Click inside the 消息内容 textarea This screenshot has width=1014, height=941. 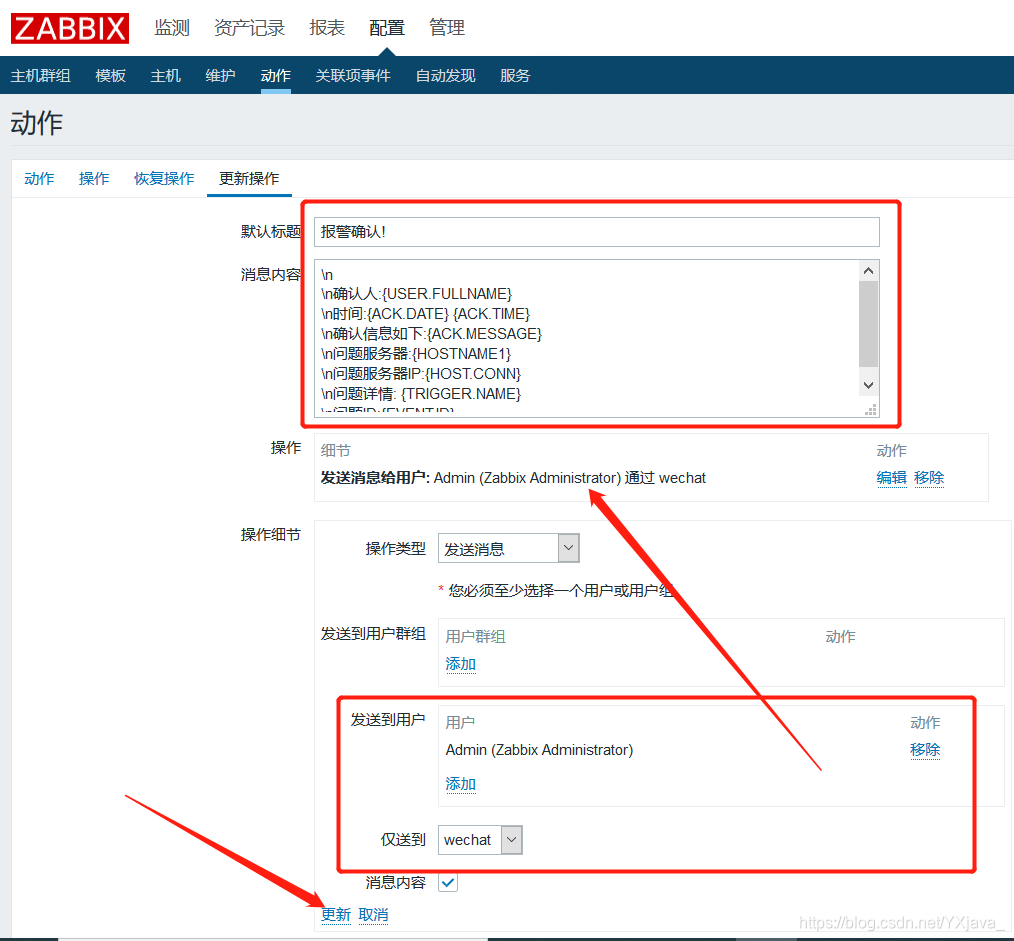pyautogui.click(x=586, y=338)
